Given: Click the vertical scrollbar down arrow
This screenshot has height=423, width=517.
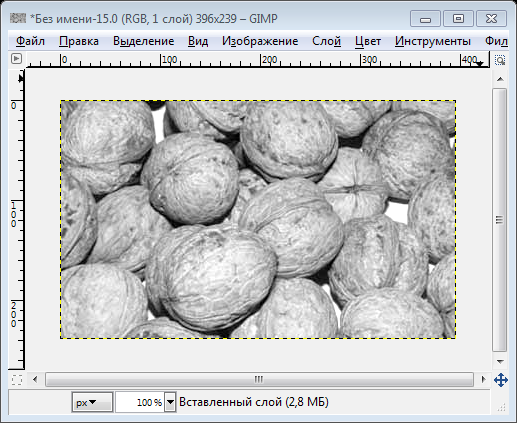Looking at the screenshot, I should (500, 361).
